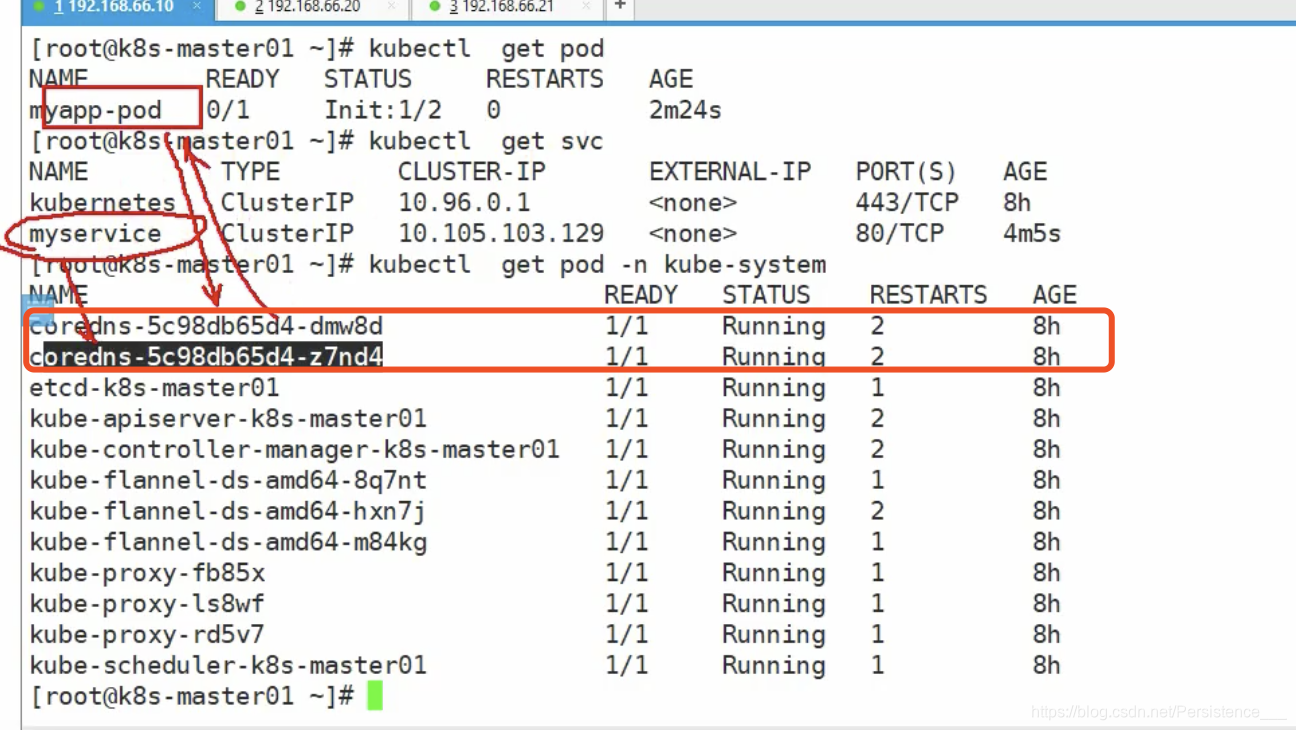Close the 192.168.66.20 tab
Image resolution: width=1296 pixels, height=730 pixels.
391,6
